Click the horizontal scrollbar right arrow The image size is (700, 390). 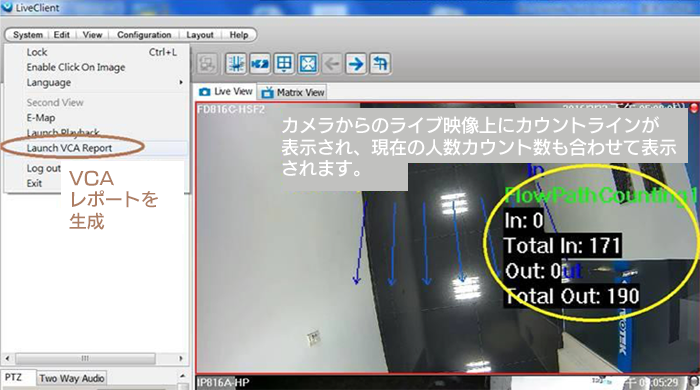click(x=180, y=358)
